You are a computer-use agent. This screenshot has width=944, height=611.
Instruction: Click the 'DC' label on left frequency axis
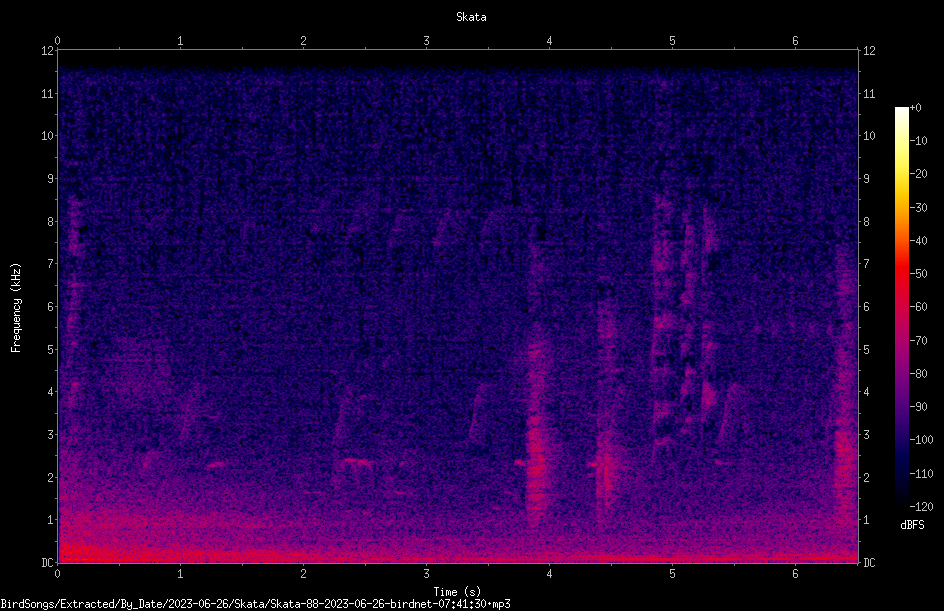tap(47, 562)
